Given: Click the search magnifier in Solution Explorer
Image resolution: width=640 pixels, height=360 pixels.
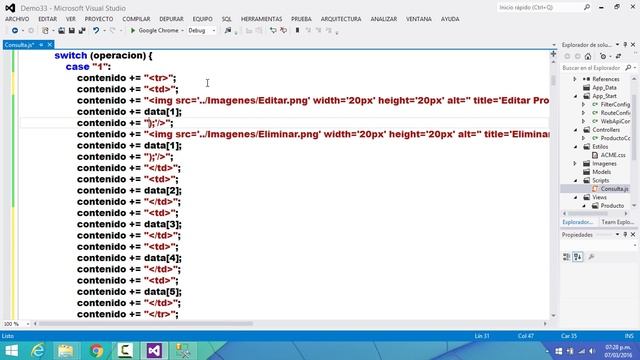Looking at the screenshot, I should coord(628,68).
